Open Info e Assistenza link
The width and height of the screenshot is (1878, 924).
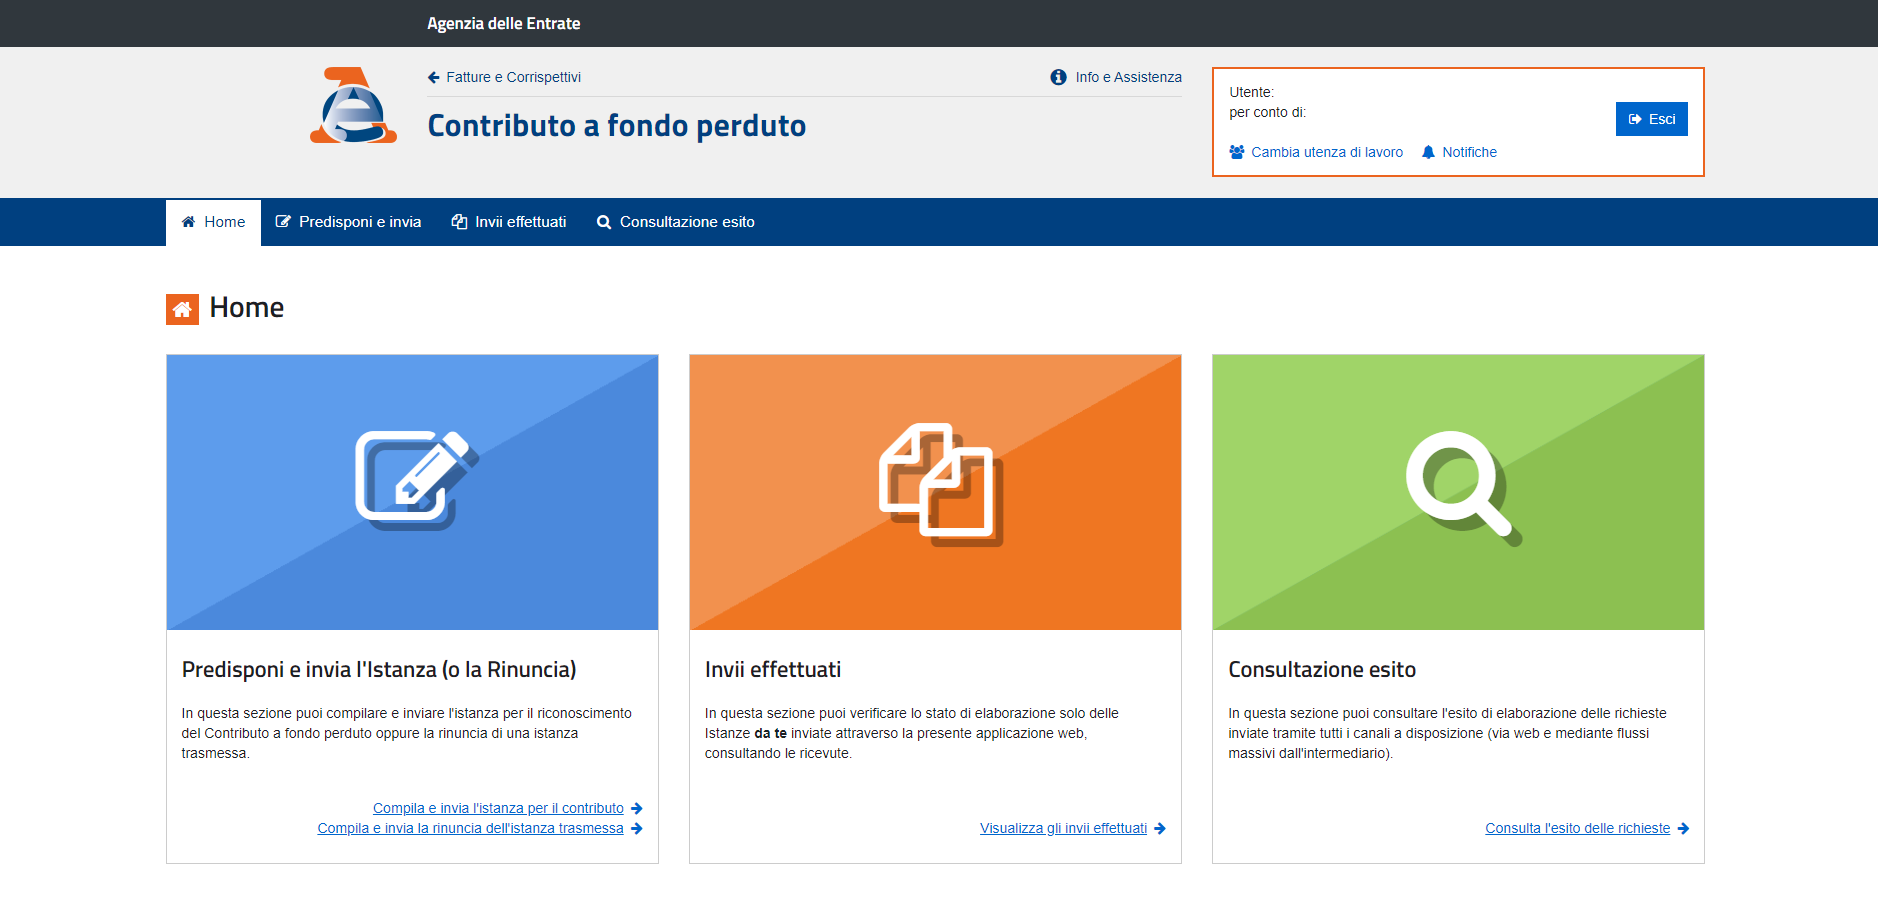tap(1128, 77)
